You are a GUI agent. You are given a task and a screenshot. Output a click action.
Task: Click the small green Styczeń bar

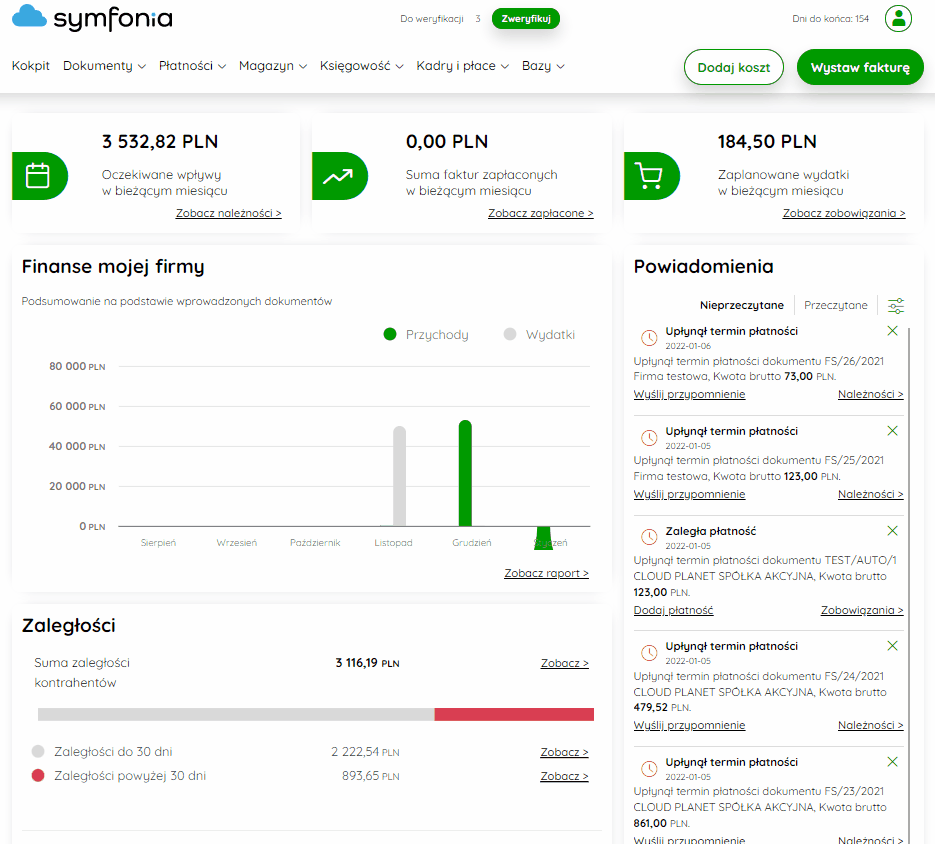[x=543, y=536]
